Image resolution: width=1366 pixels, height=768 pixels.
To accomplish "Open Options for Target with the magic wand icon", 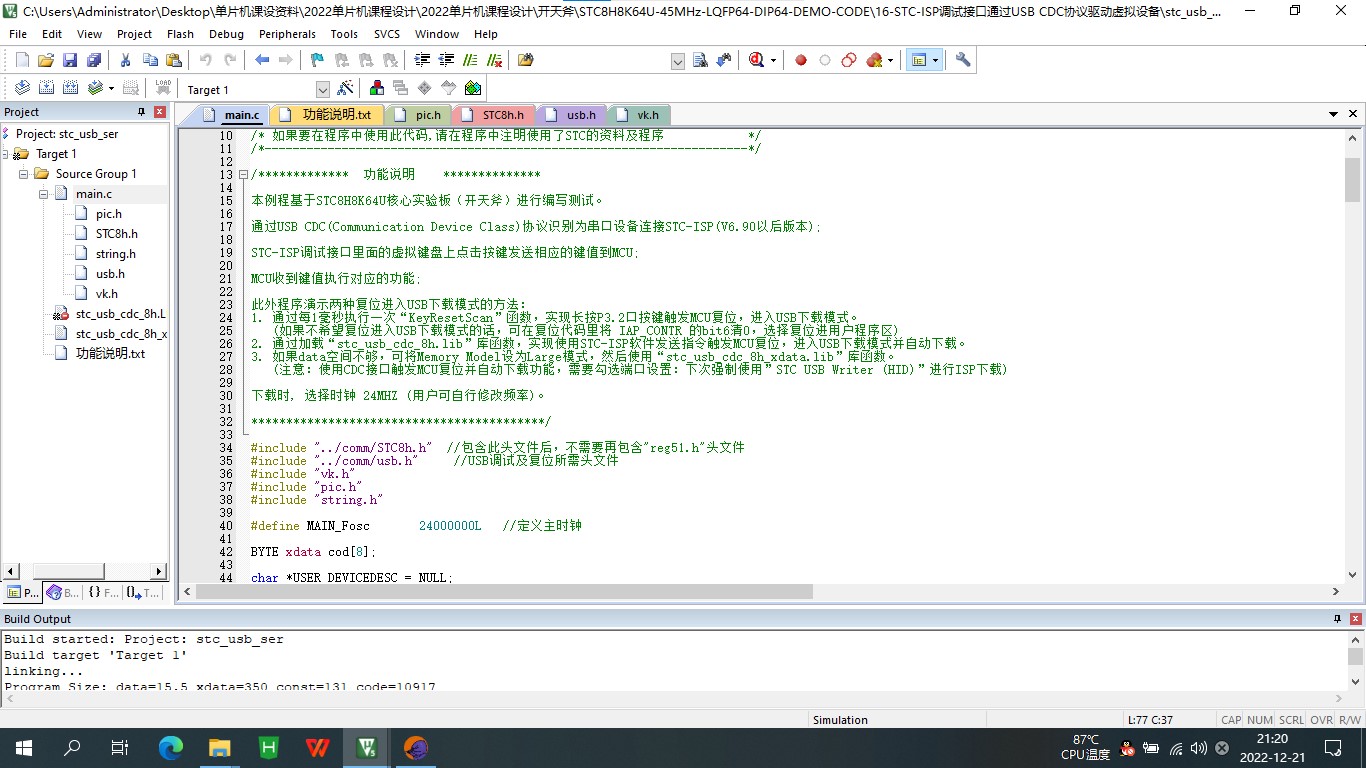I will tap(345, 88).
